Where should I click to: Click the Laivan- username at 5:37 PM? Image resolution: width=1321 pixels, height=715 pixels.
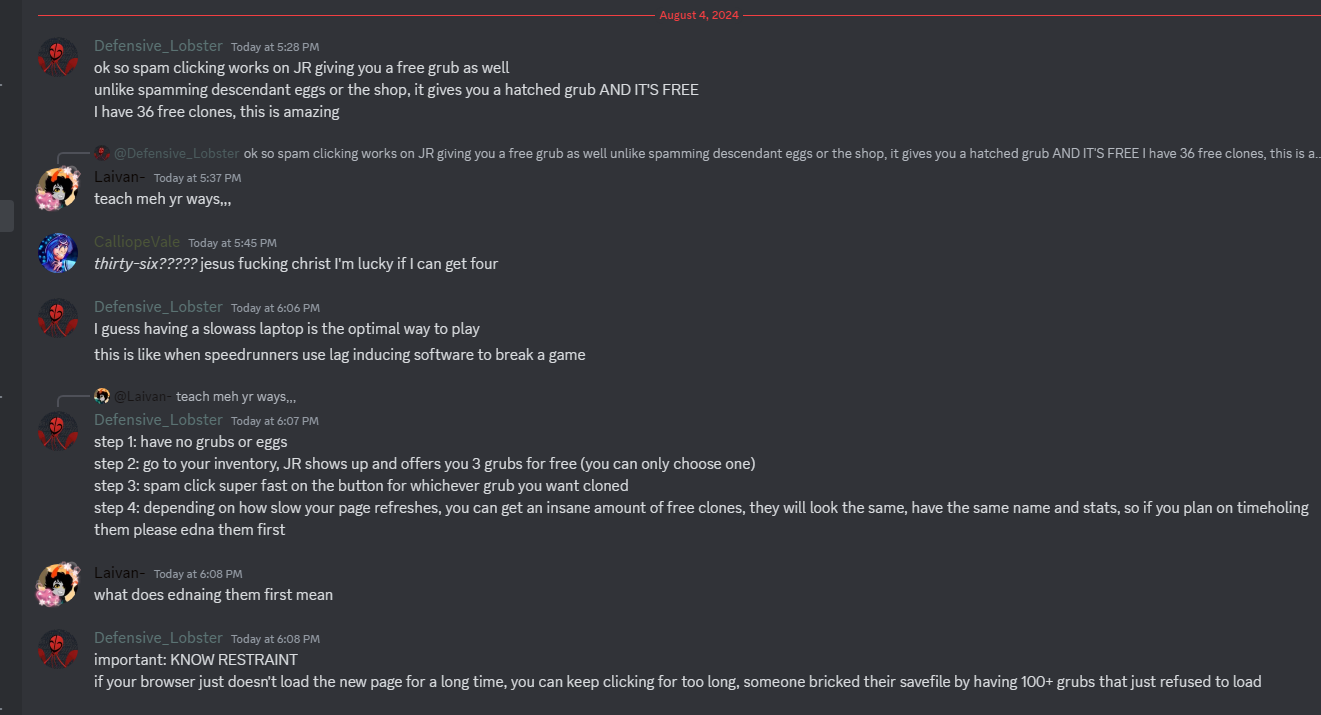pyautogui.click(x=120, y=177)
